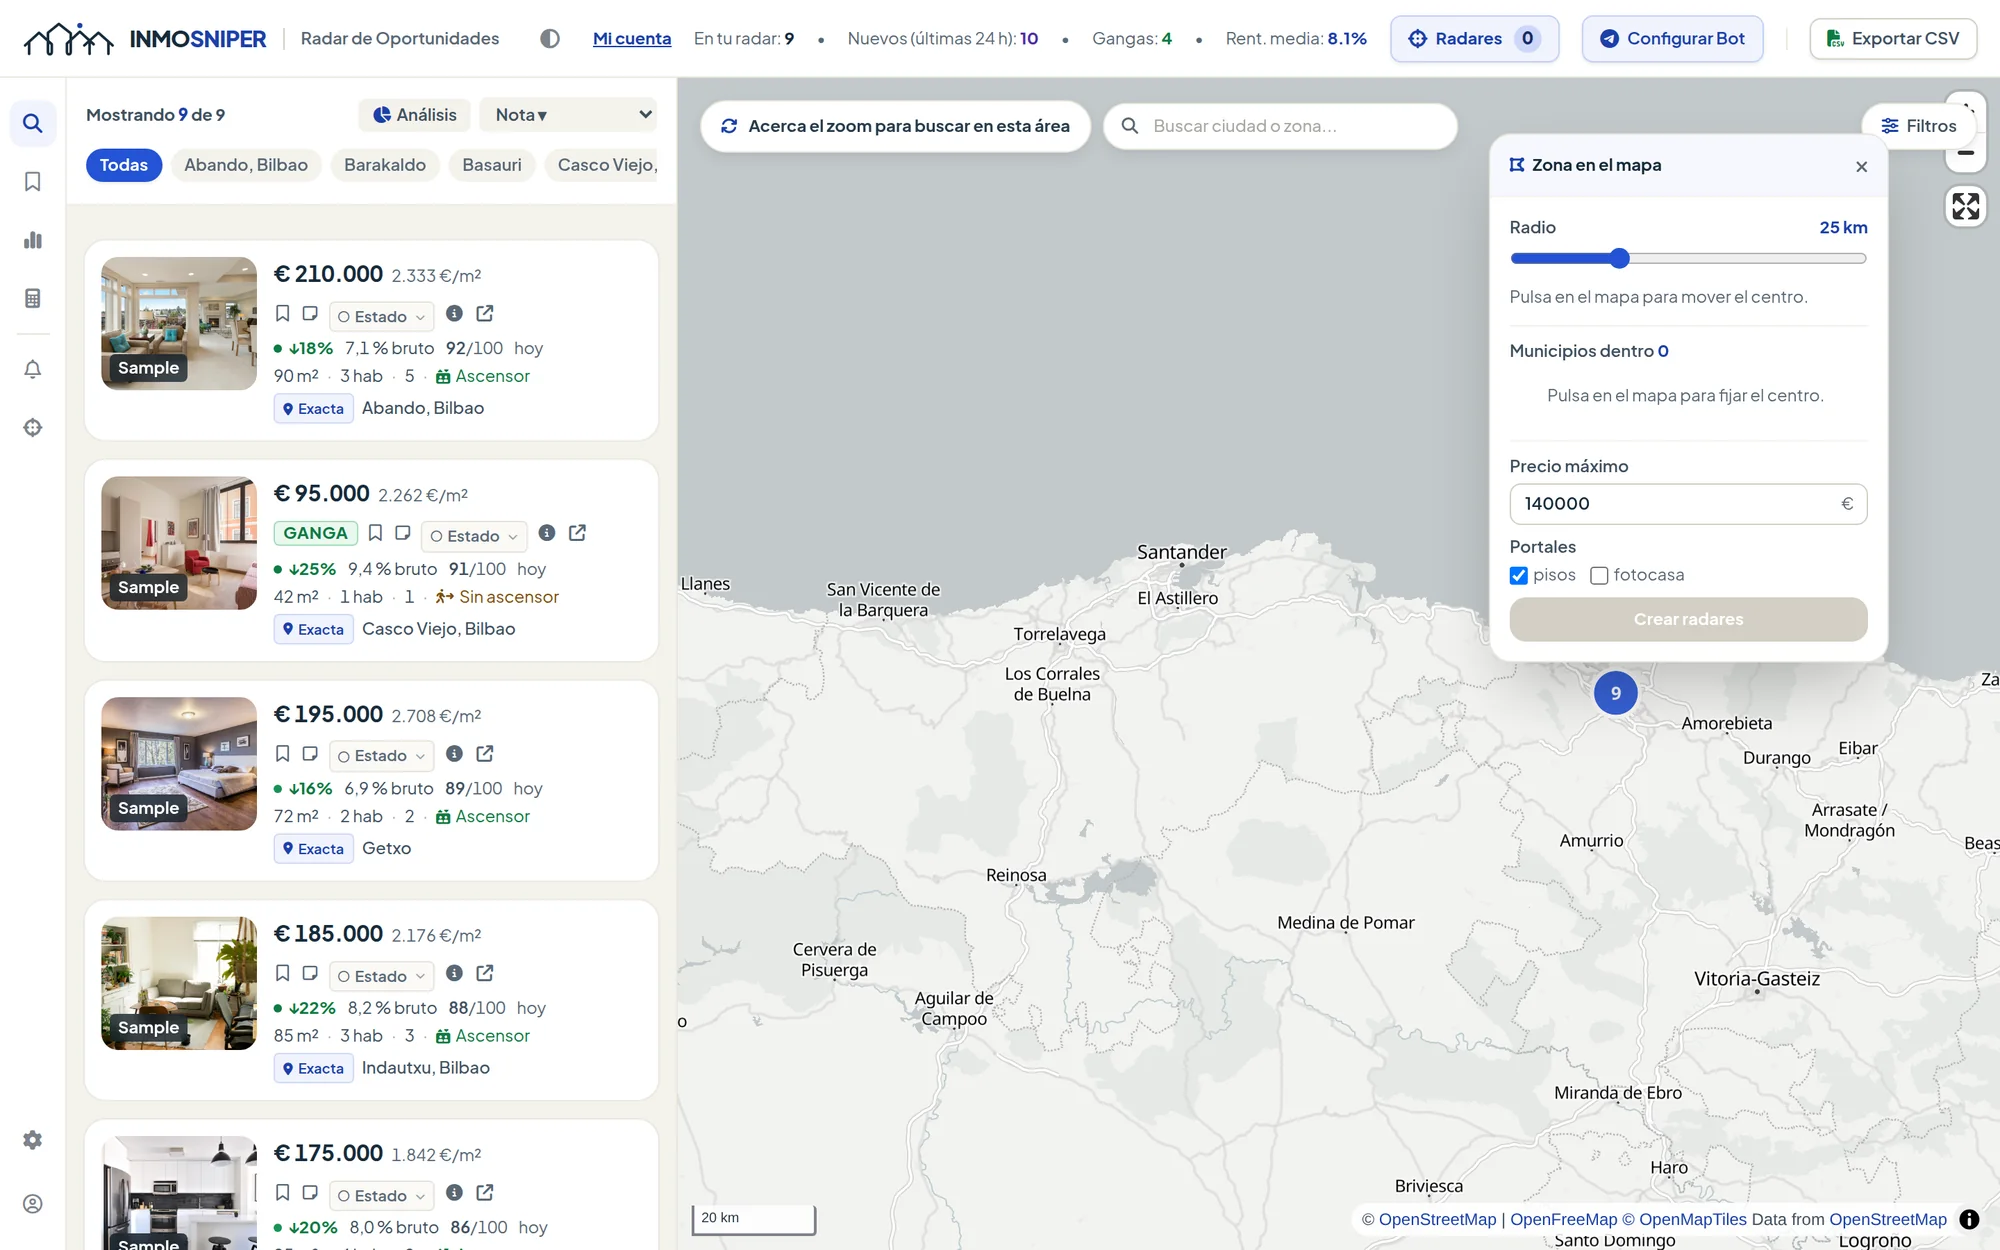Open settings gear in left sidebar

(33, 1140)
